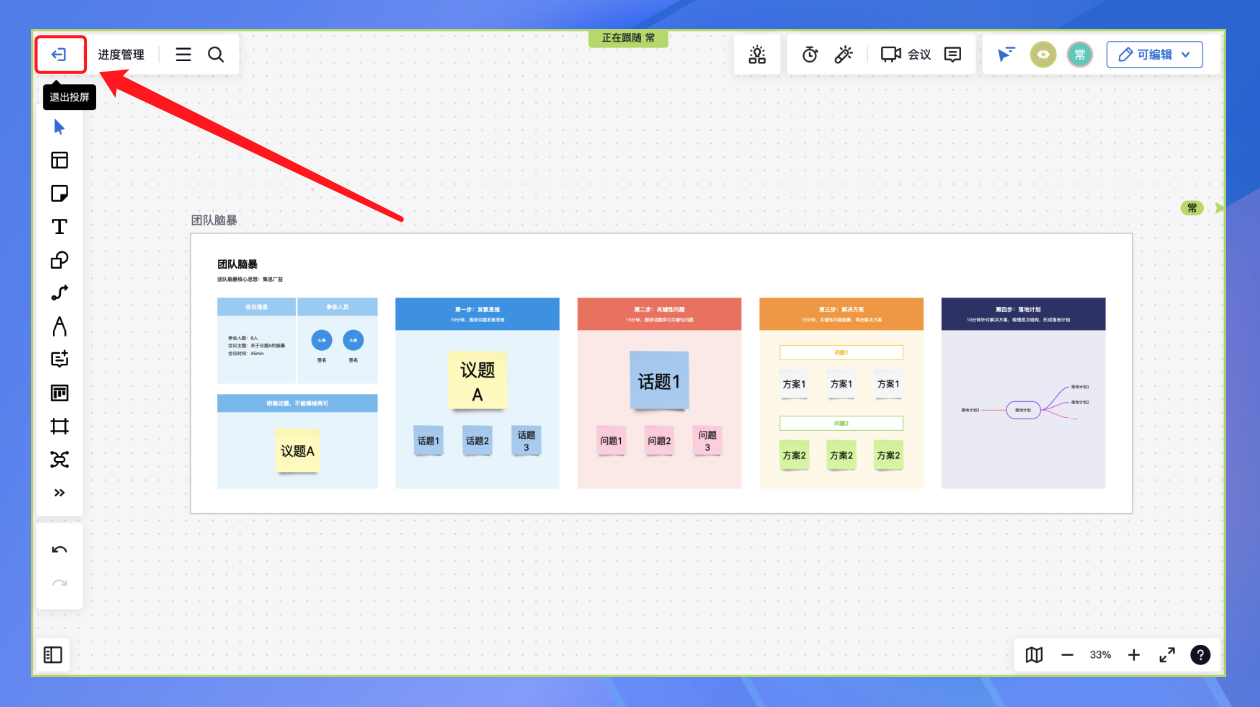
Task: Expand more tools double chevron
Action: pos(59,493)
